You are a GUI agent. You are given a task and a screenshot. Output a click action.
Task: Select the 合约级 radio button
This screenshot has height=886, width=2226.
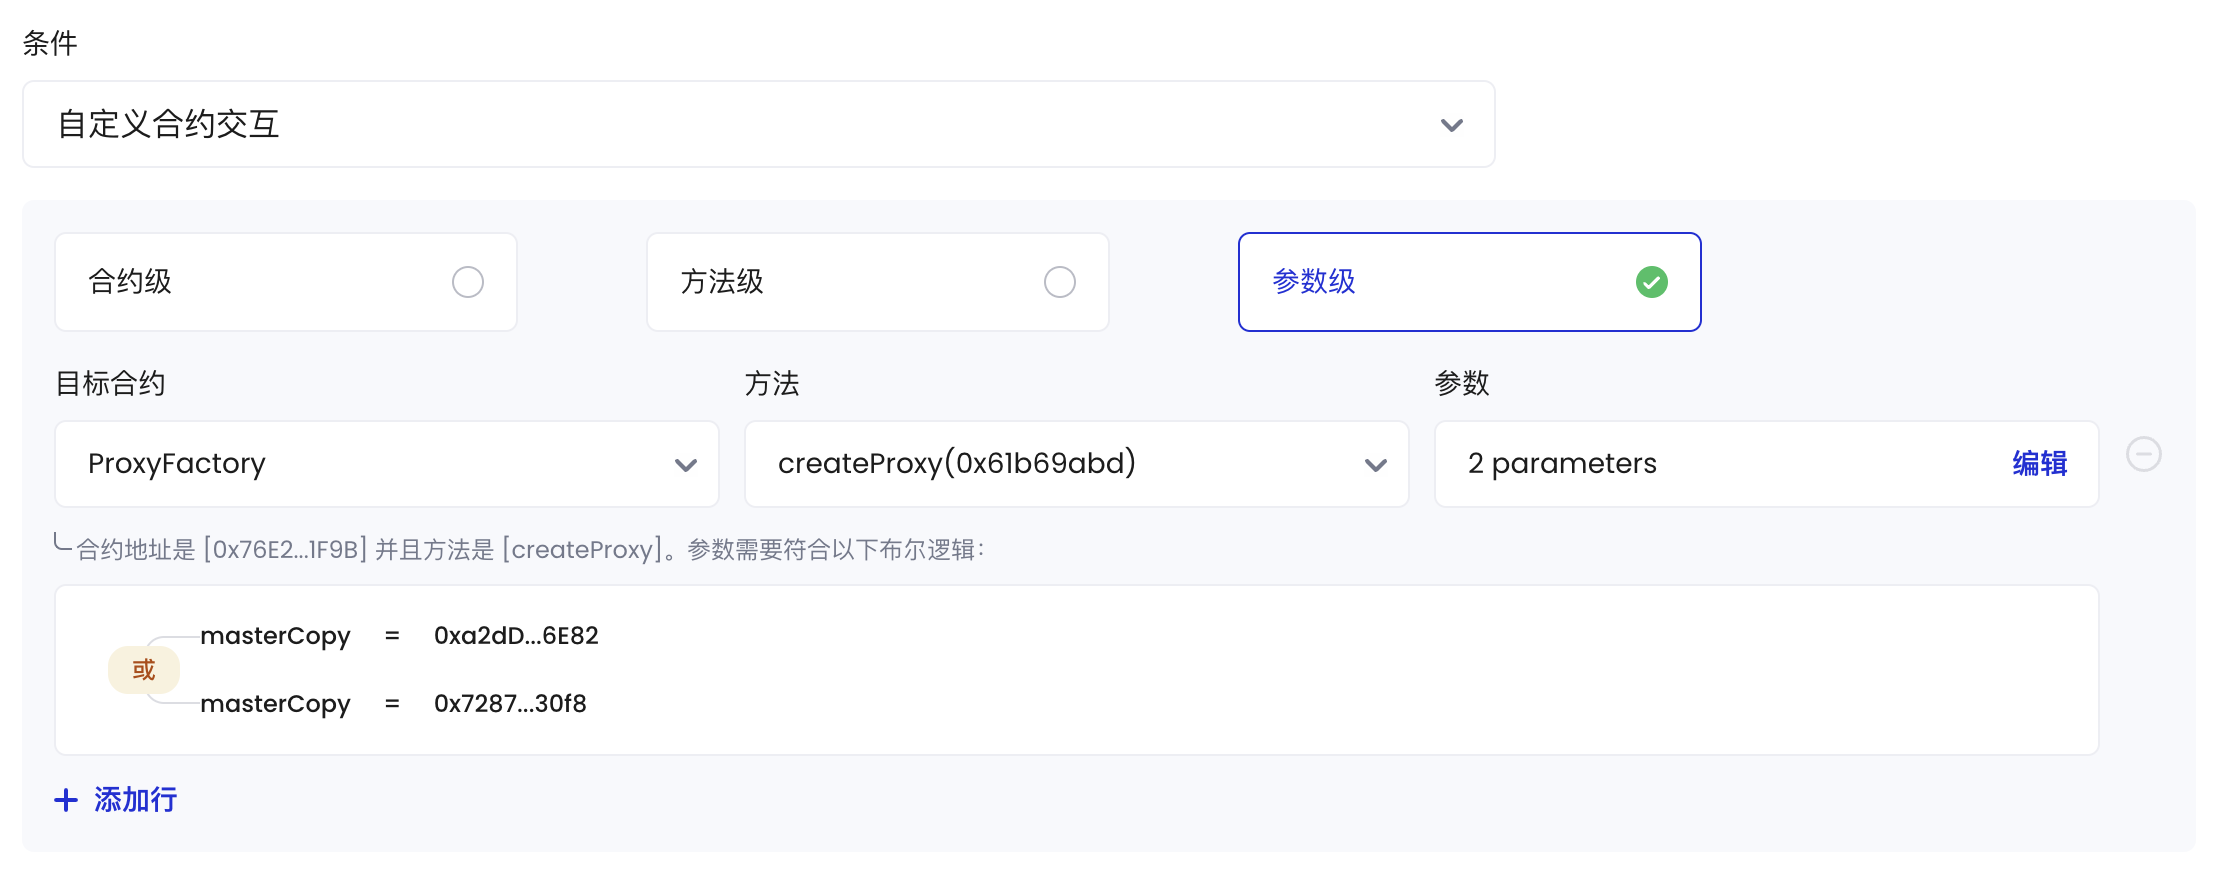click(x=468, y=282)
